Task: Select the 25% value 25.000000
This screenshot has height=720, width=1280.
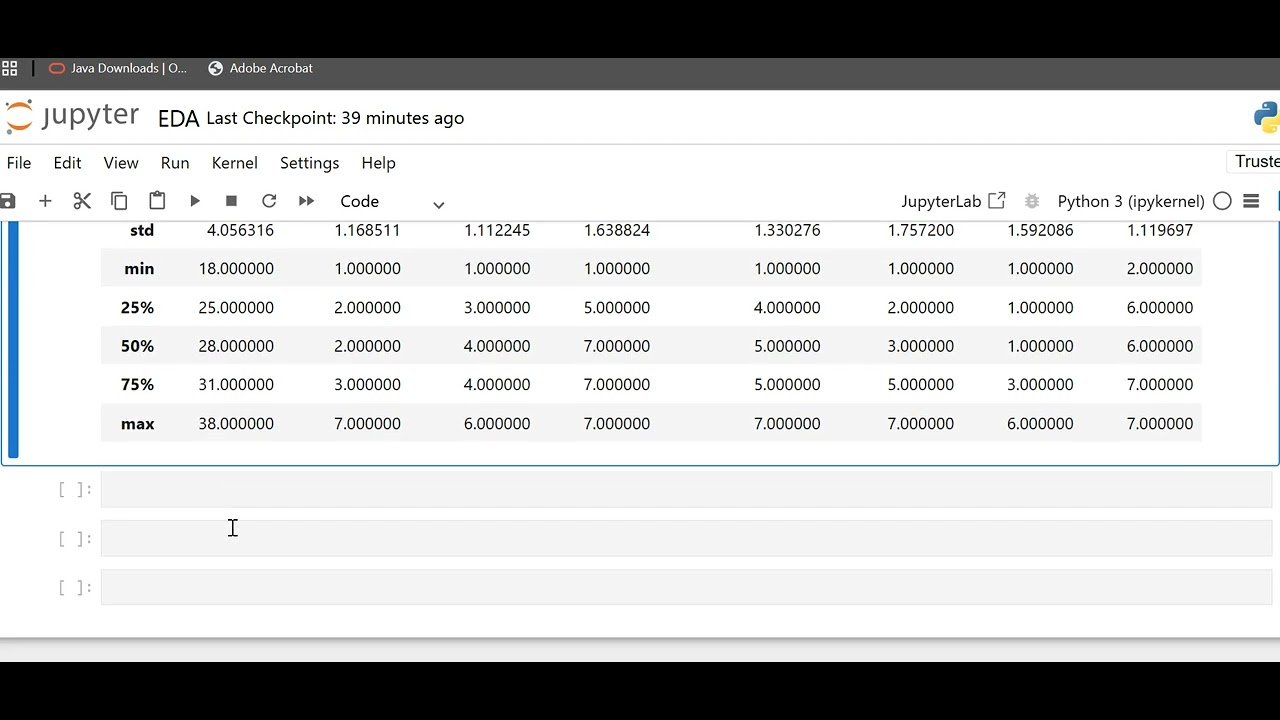Action: pos(236,307)
